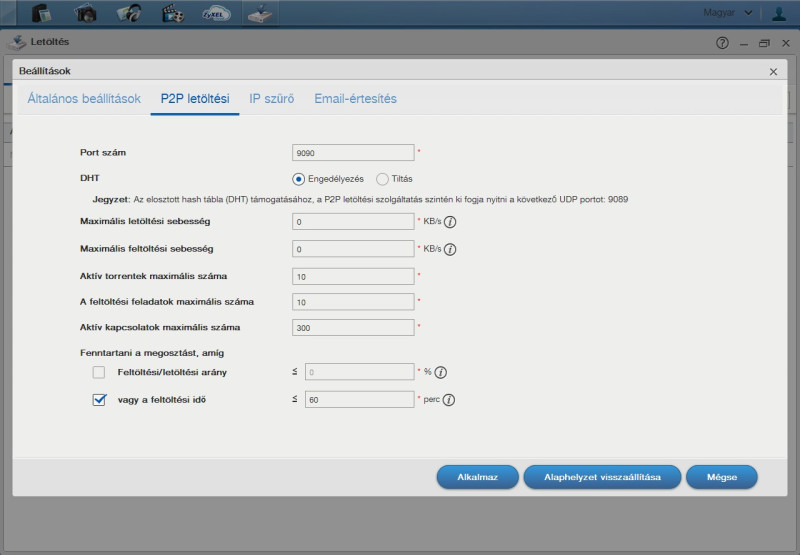The image size is (800, 555).
Task: Click Alaphelyzet visszaállítása button
Action: click(x=602, y=477)
